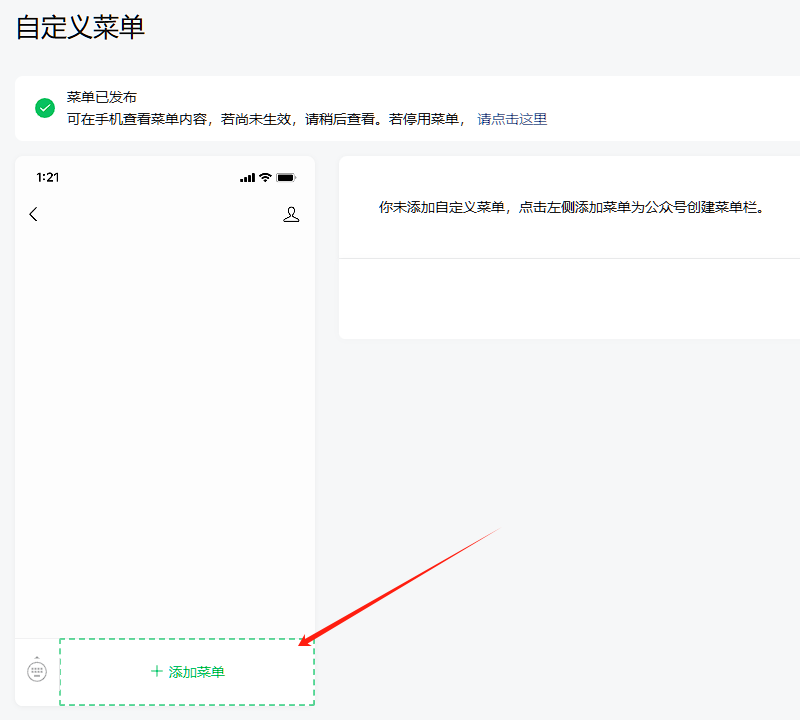Image resolution: width=800 pixels, height=720 pixels.
Task: Click the red arrow annotation
Action: tap(400, 586)
